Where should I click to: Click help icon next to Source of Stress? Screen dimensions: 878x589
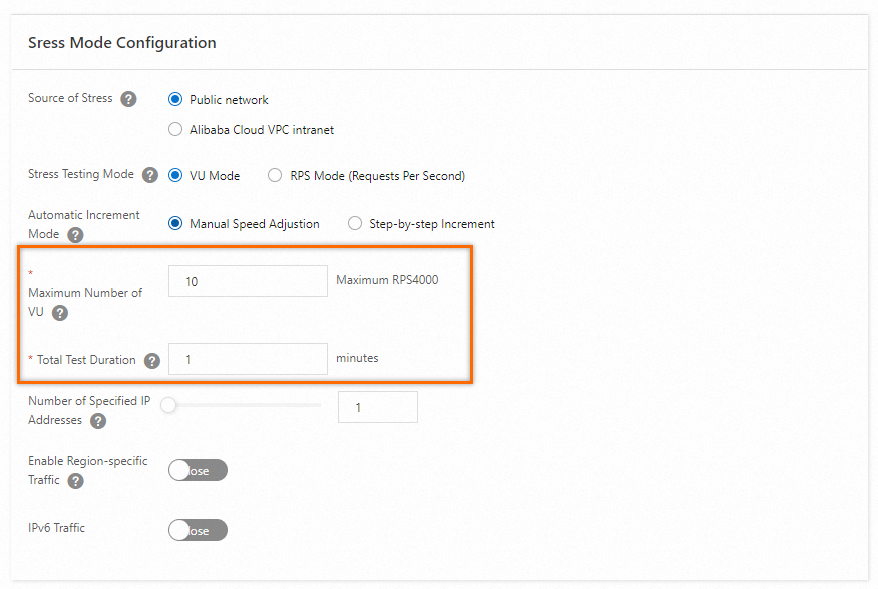tap(128, 99)
